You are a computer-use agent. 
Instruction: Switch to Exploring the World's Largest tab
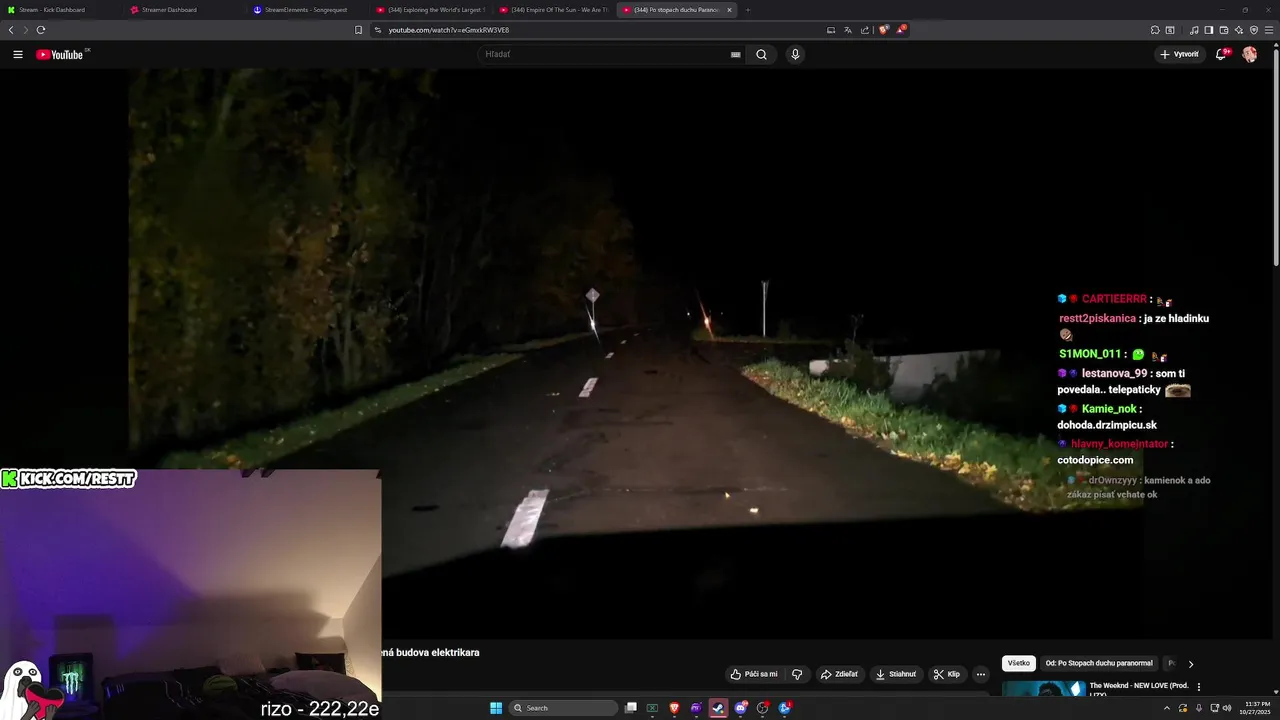pyautogui.click(x=430, y=10)
